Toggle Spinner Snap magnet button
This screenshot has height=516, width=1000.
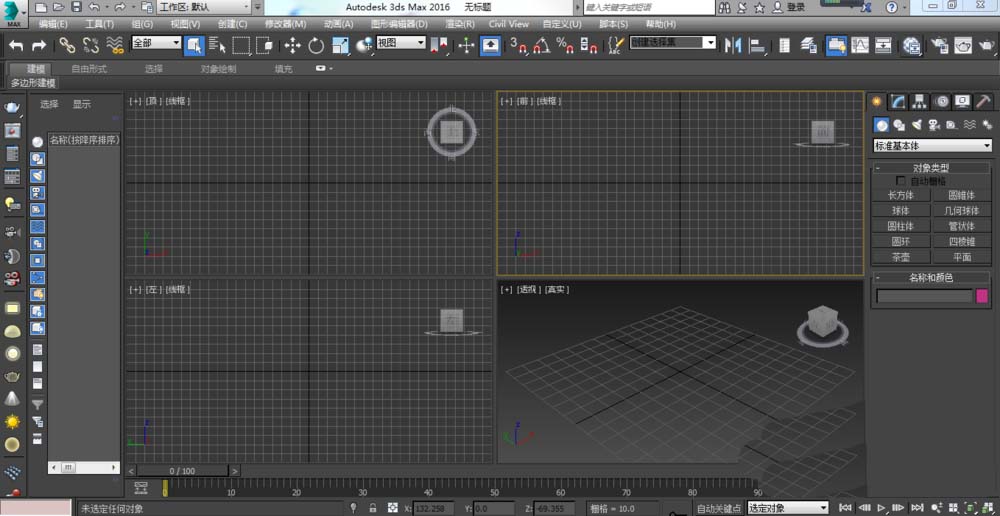pyautogui.click(x=589, y=45)
